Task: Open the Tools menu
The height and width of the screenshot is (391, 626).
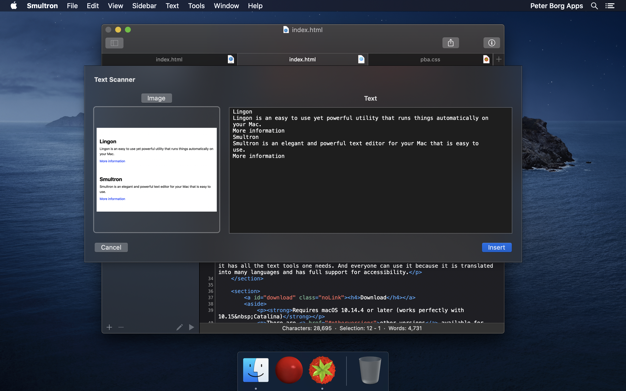Action: 196,6
